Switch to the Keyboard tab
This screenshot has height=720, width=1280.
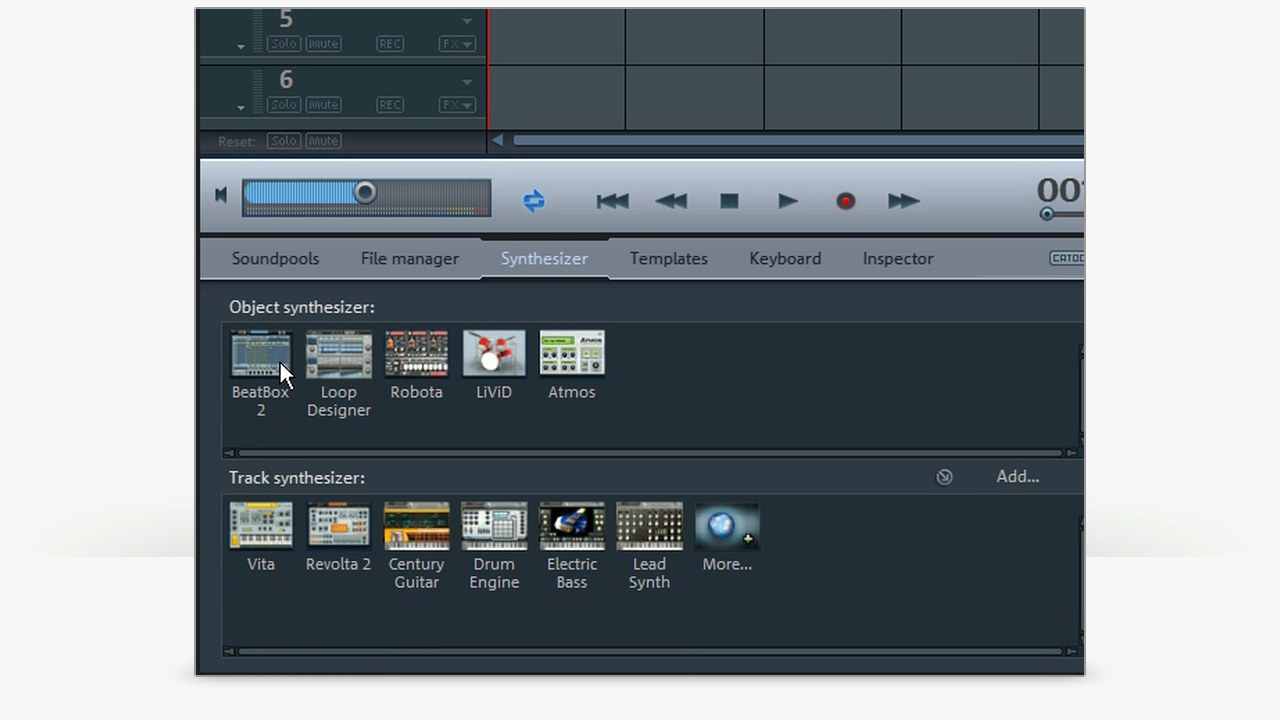pos(785,258)
